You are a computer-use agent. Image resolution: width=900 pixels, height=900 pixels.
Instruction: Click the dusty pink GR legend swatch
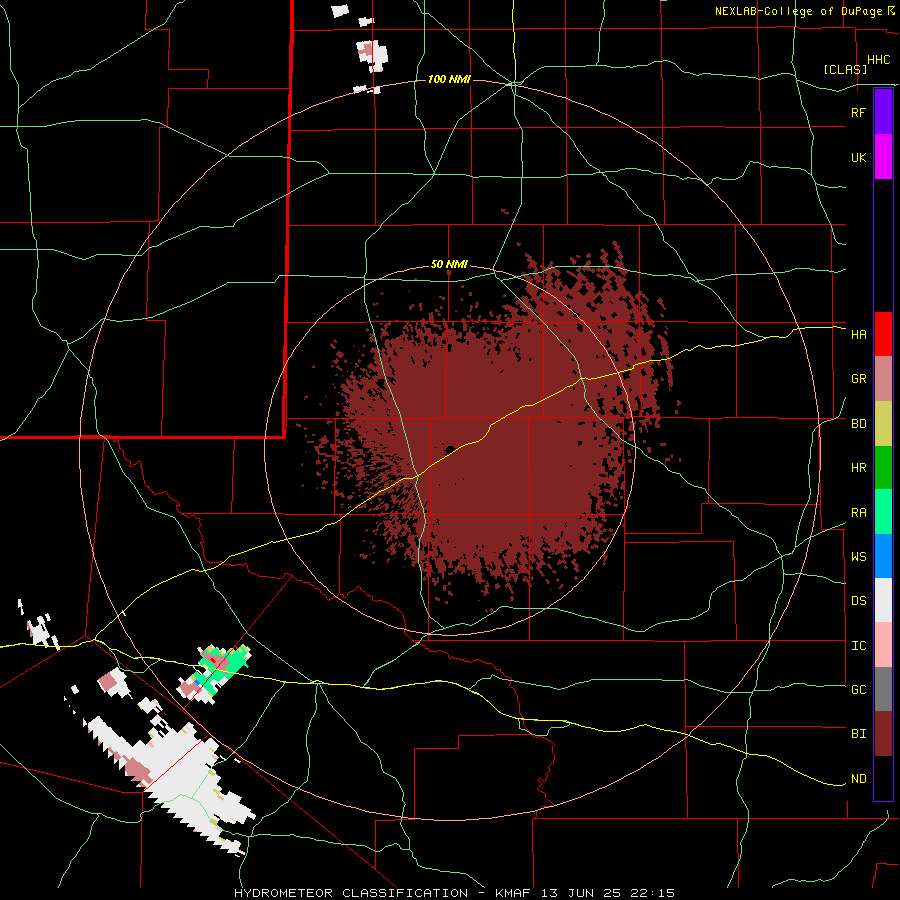pyautogui.click(x=883, y=379)
